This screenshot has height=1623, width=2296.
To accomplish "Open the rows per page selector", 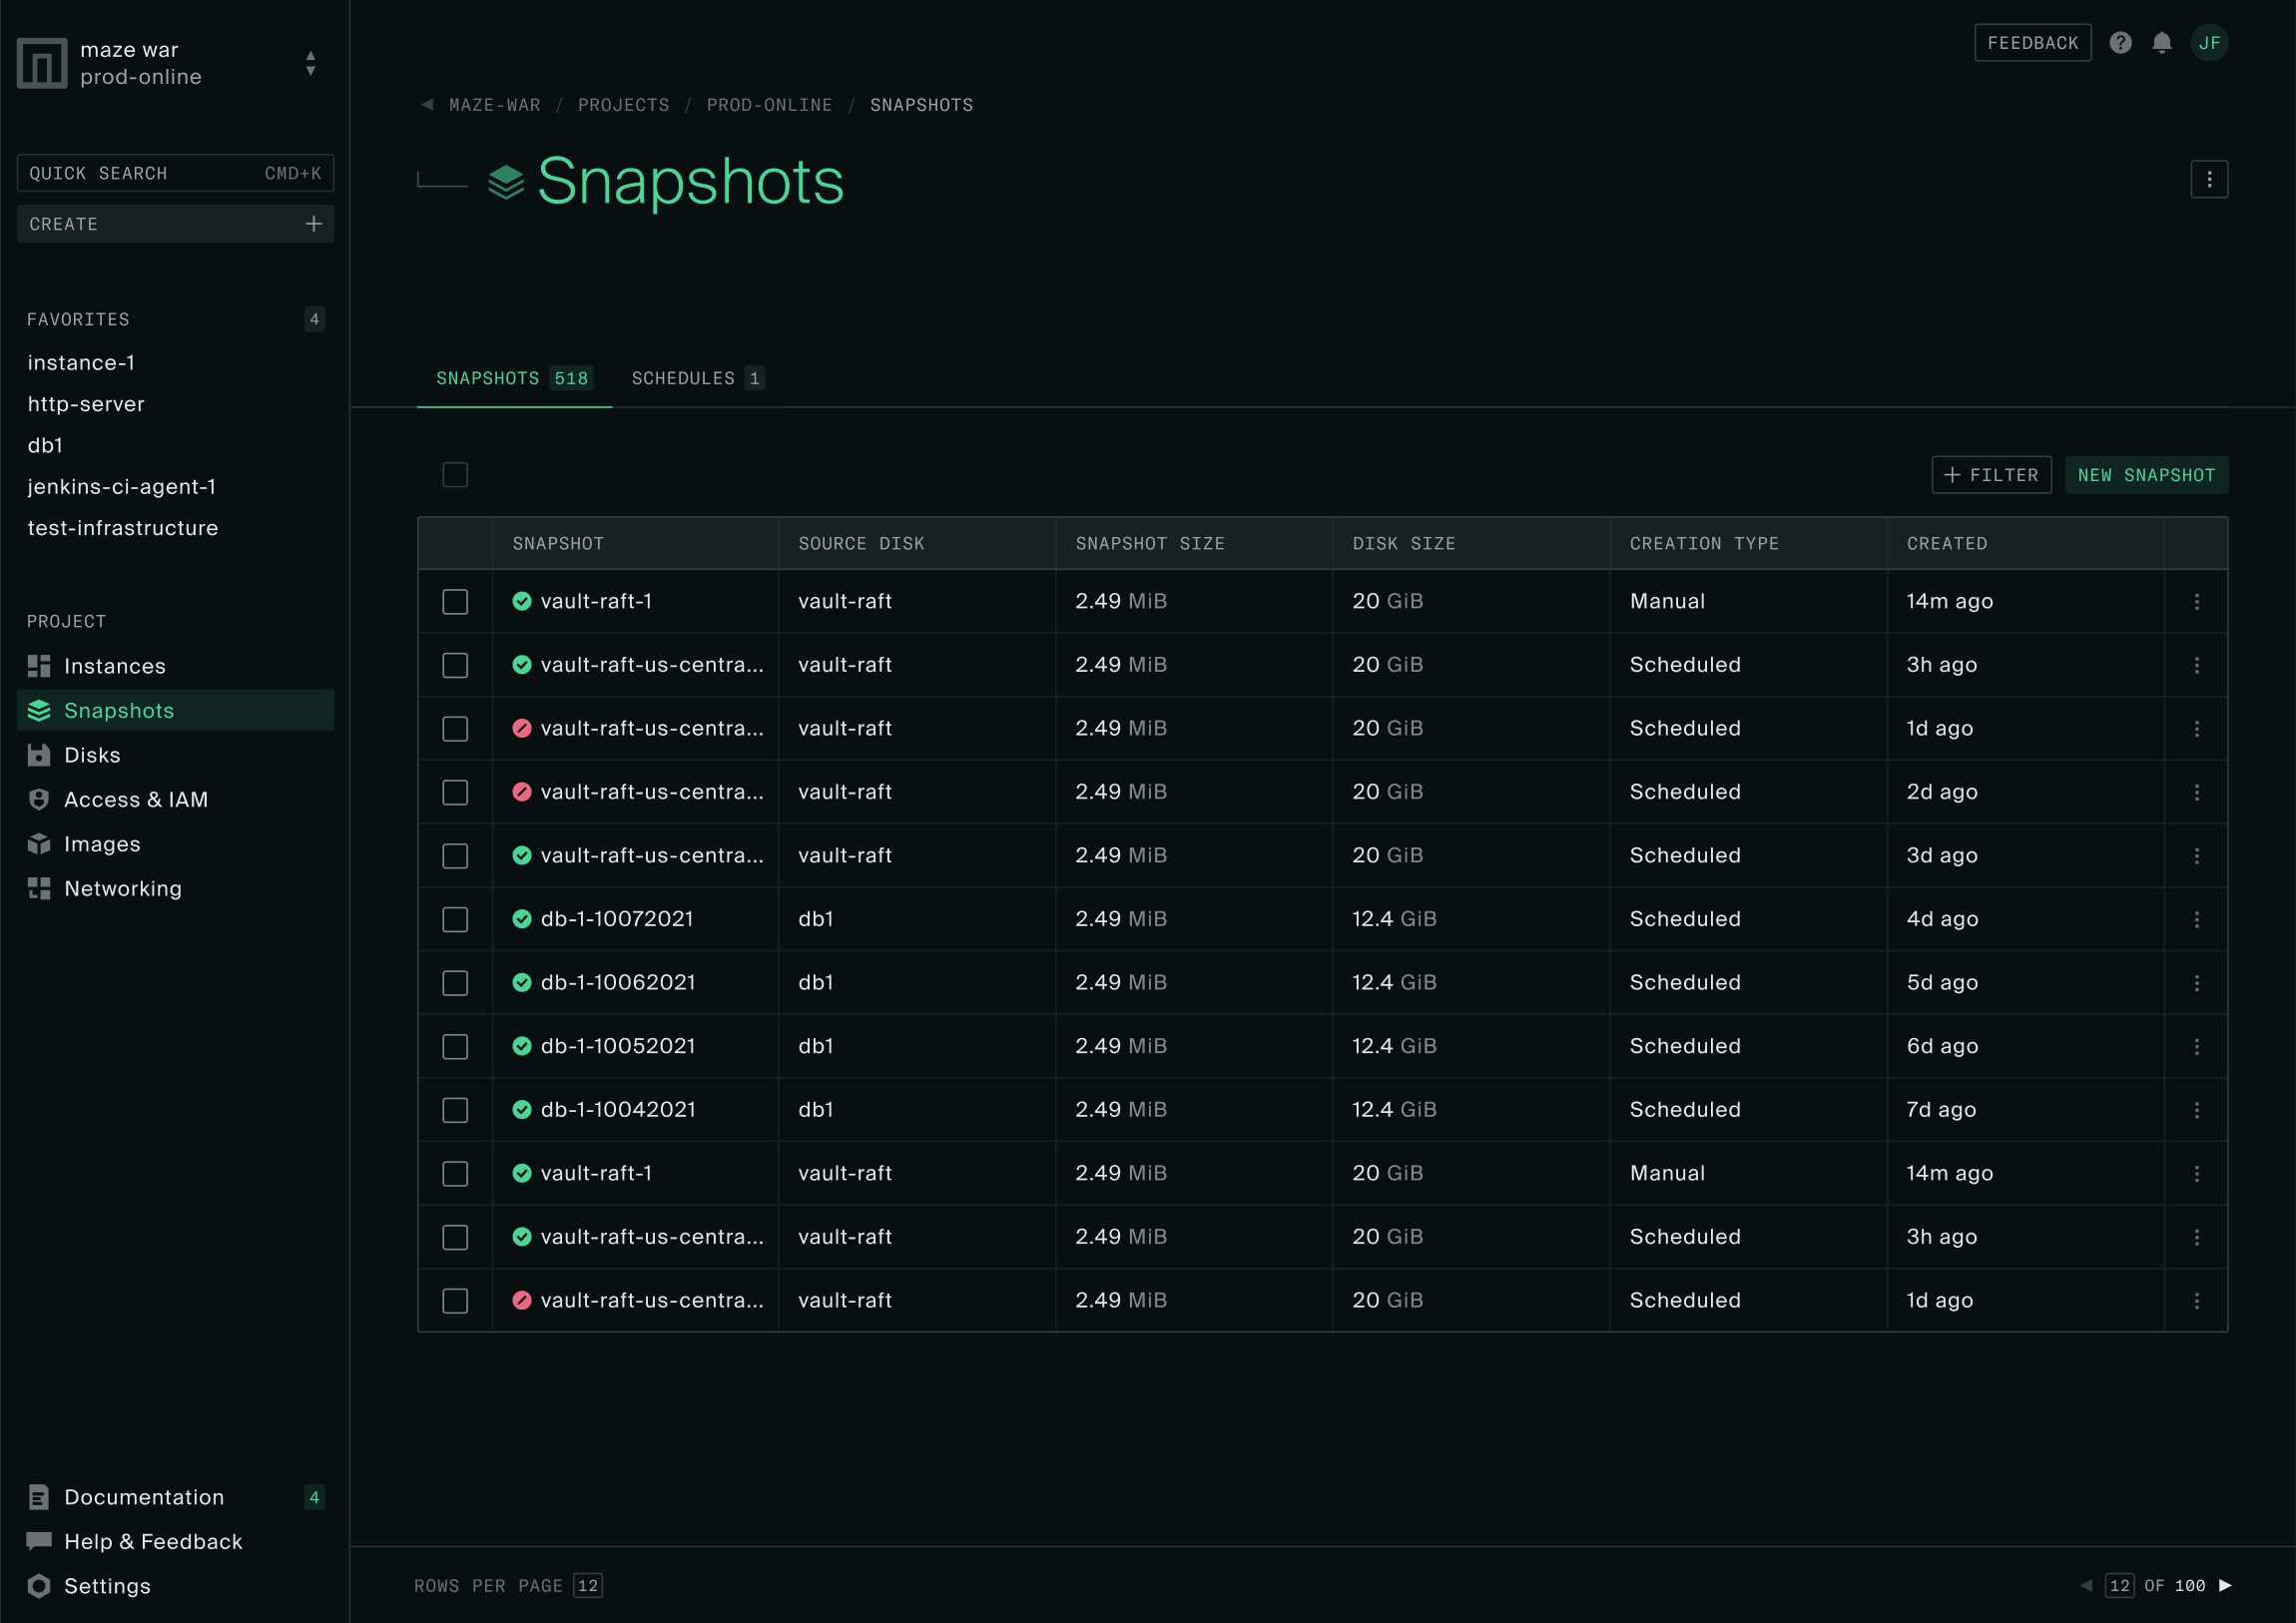I will coord(588,1585).
